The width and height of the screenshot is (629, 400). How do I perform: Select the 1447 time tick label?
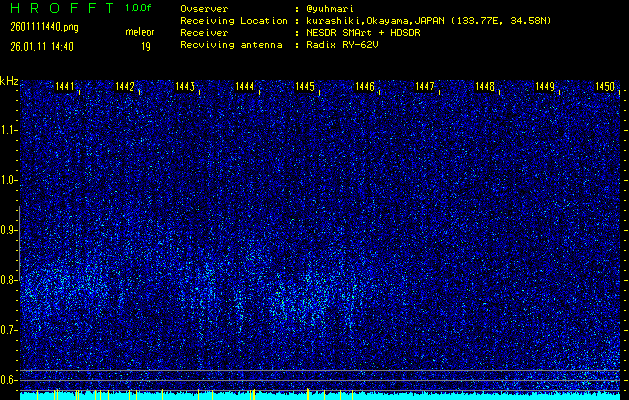(425, 87)
